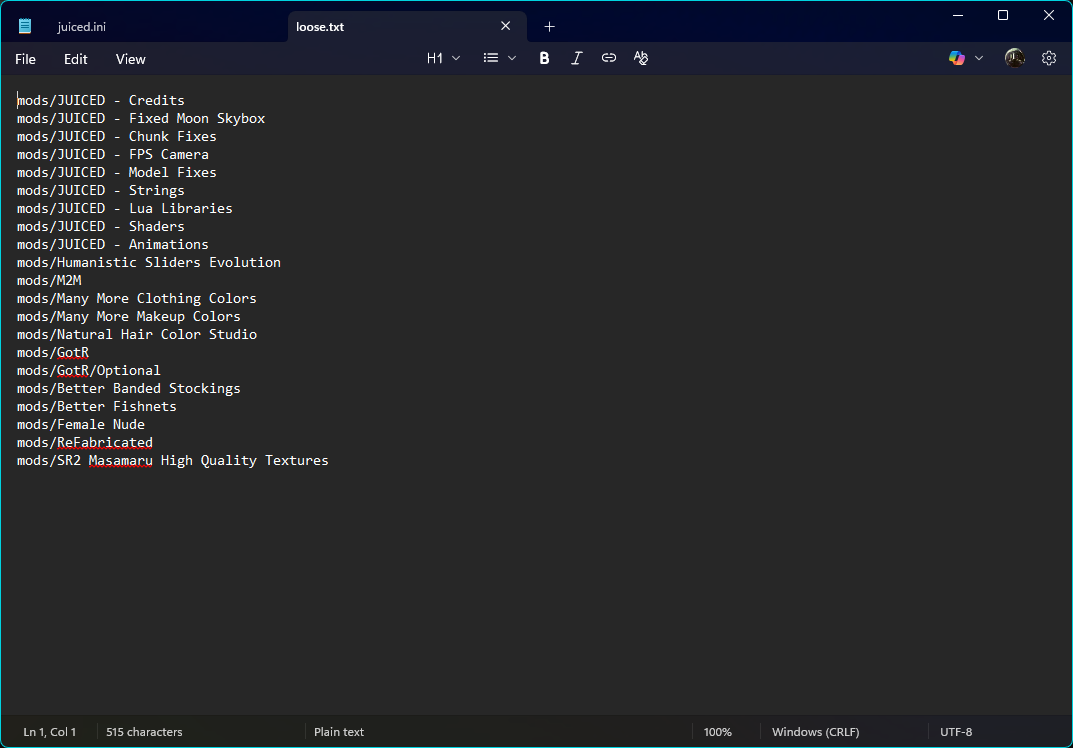Expand the Copilot dropdown arrow
Viewport: 1073px width, 748px height.
[x=979, y=59]
